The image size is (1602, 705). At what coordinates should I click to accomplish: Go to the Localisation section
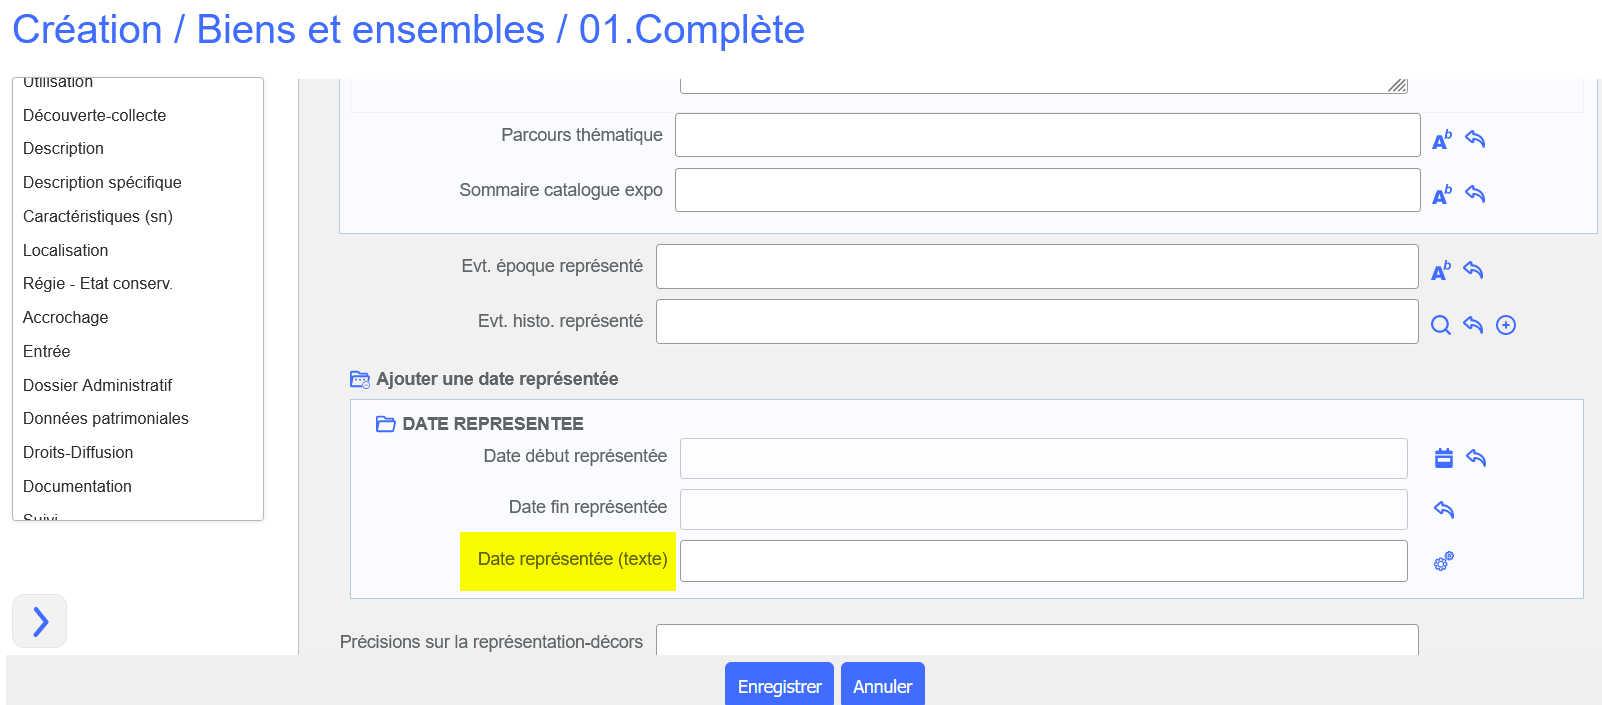(x=66, y=250)
